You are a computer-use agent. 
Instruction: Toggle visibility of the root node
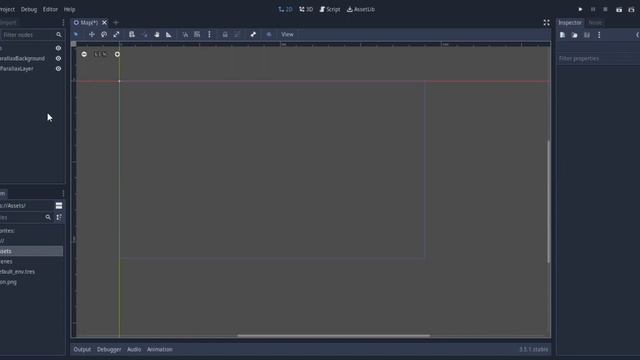[x=58, y=48]
